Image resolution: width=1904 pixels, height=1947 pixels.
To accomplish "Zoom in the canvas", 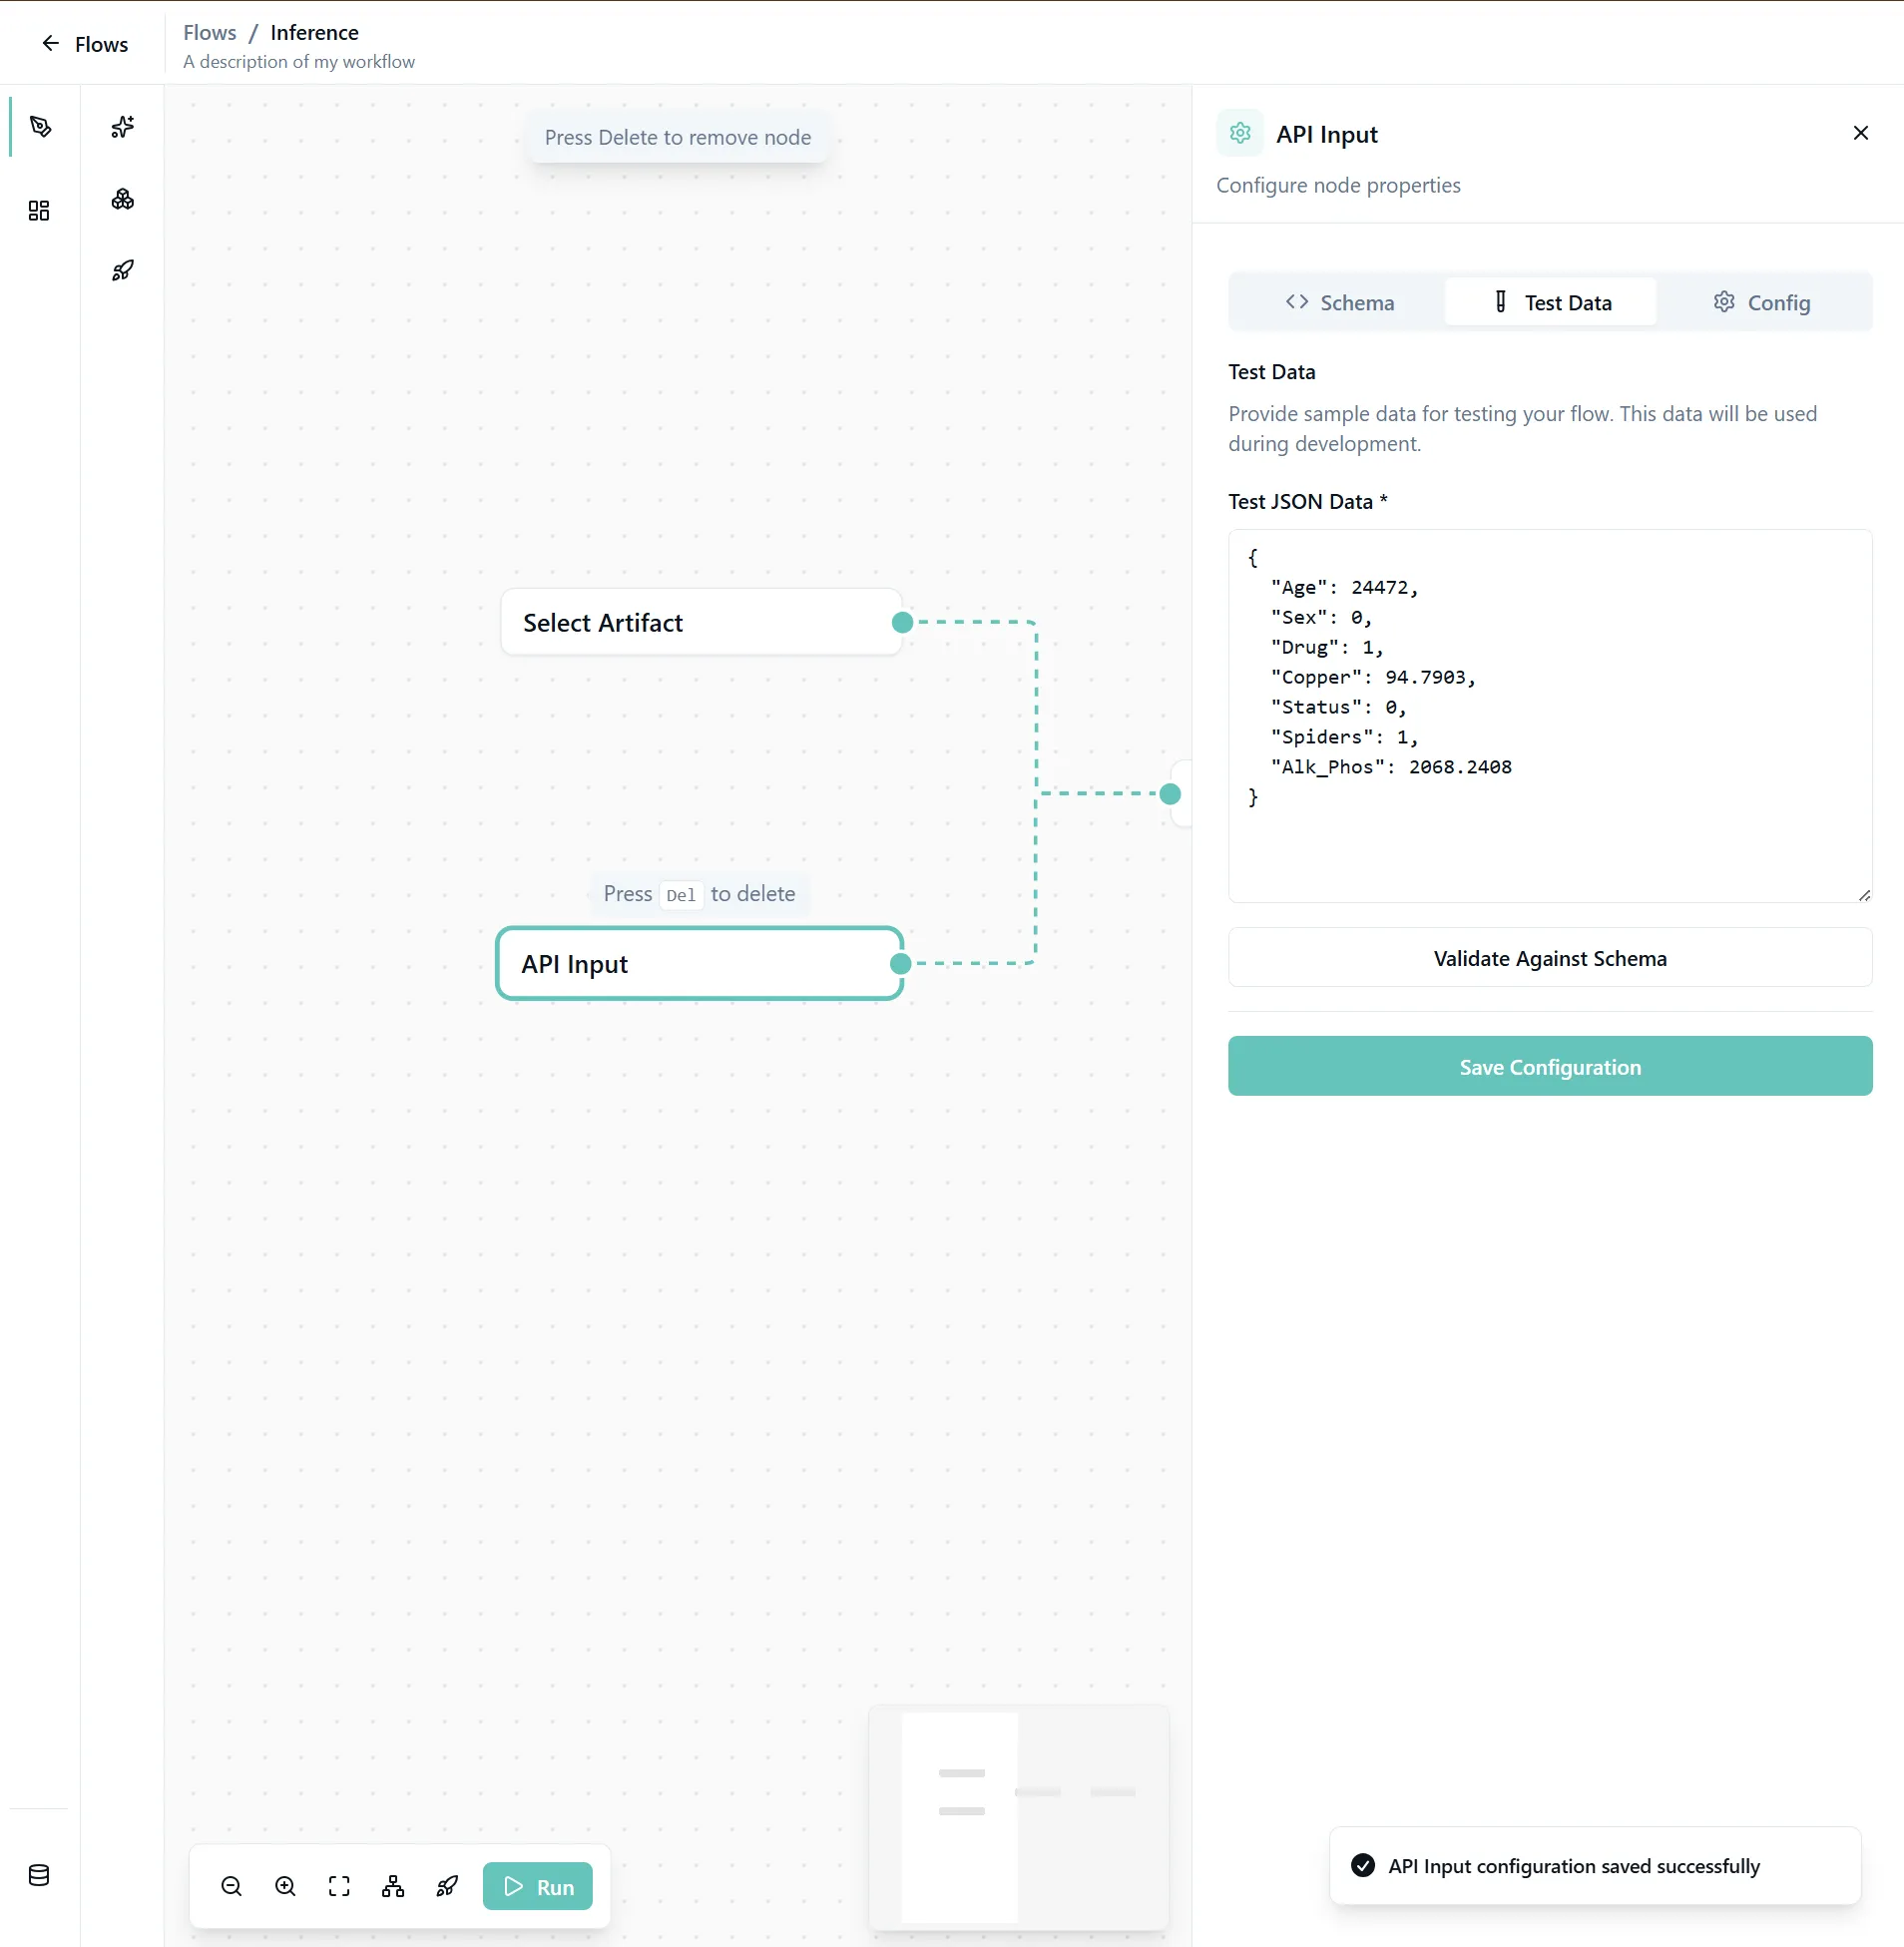I will click(x=285, y=1886).
